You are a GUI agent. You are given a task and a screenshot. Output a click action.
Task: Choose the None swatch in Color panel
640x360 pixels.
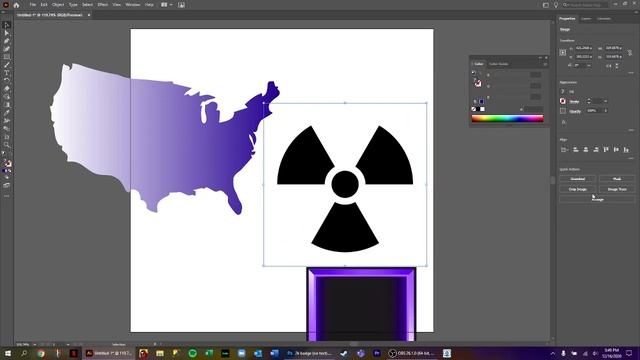tap(474, 109)
